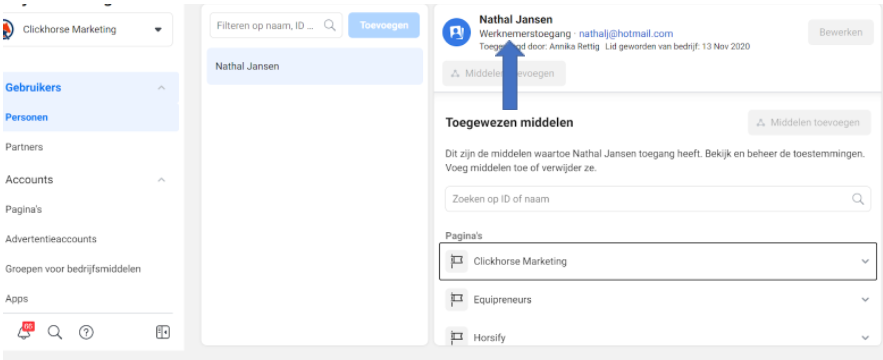The image size is (883, 360).
Task: Click the Accounts section heading
Action: [x=29, y=180]
